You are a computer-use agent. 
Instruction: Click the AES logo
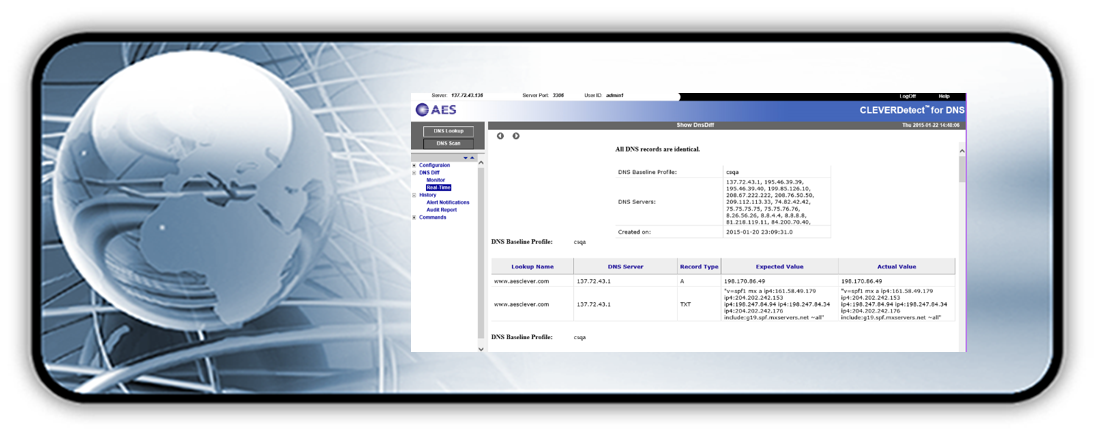click(x=436, y=110)
